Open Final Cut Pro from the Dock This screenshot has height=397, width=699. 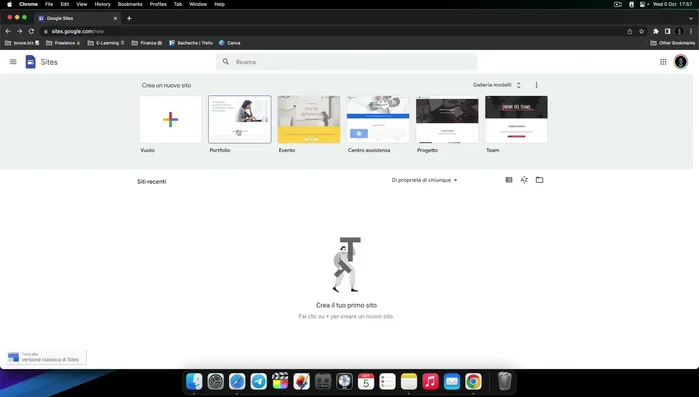[280, 382]
